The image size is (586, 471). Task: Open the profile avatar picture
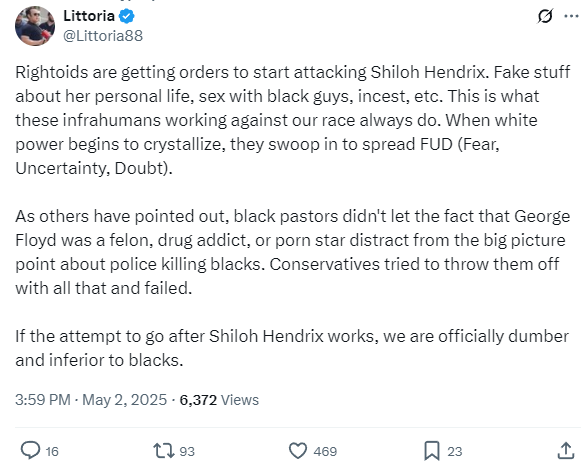(35, 26)
